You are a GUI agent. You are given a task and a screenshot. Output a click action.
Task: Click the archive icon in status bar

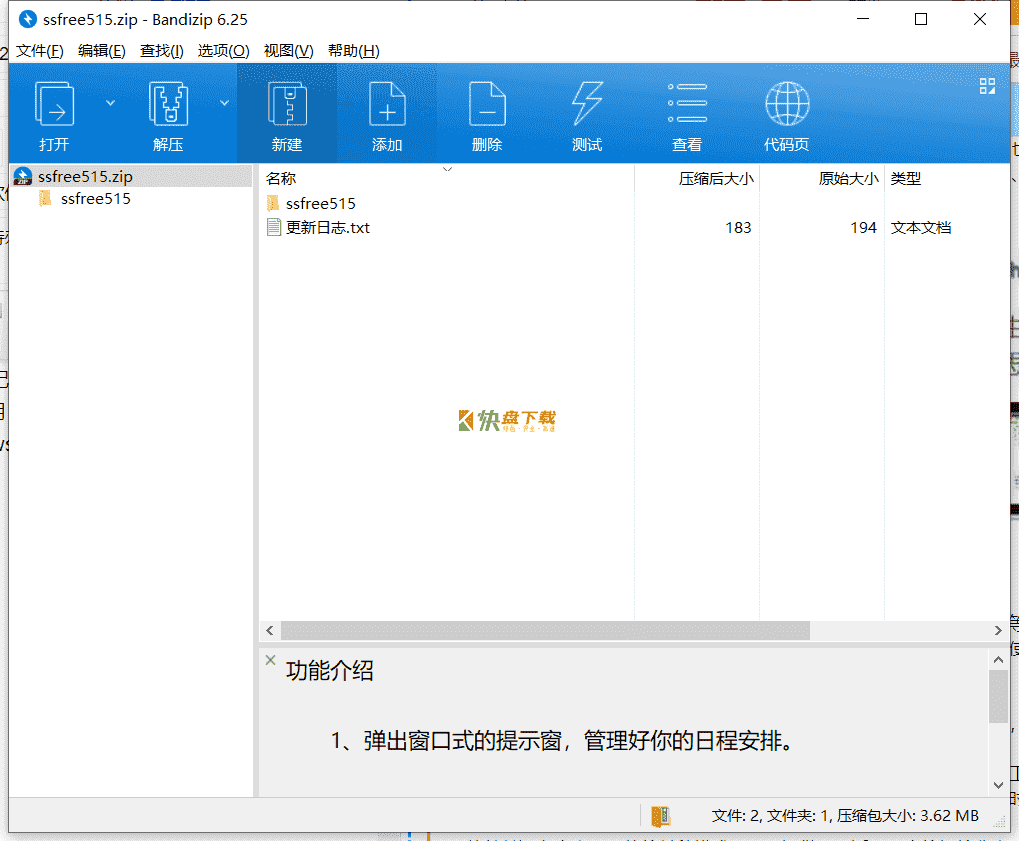(660, 816)
